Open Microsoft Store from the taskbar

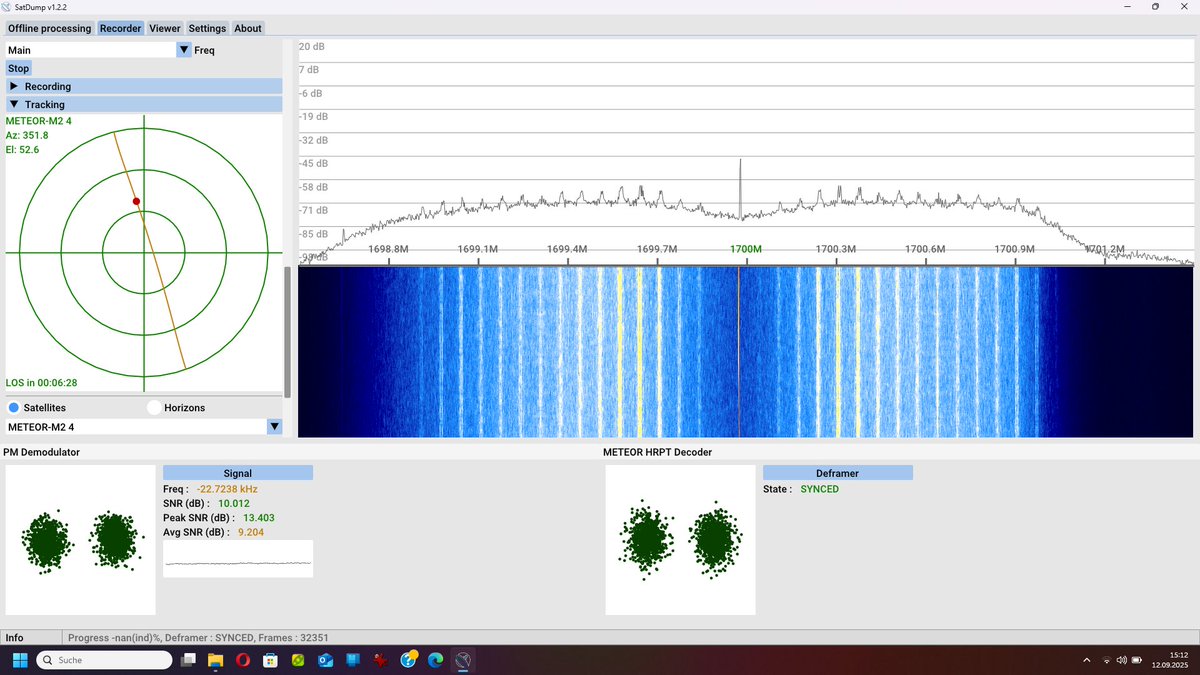(270, 660)
